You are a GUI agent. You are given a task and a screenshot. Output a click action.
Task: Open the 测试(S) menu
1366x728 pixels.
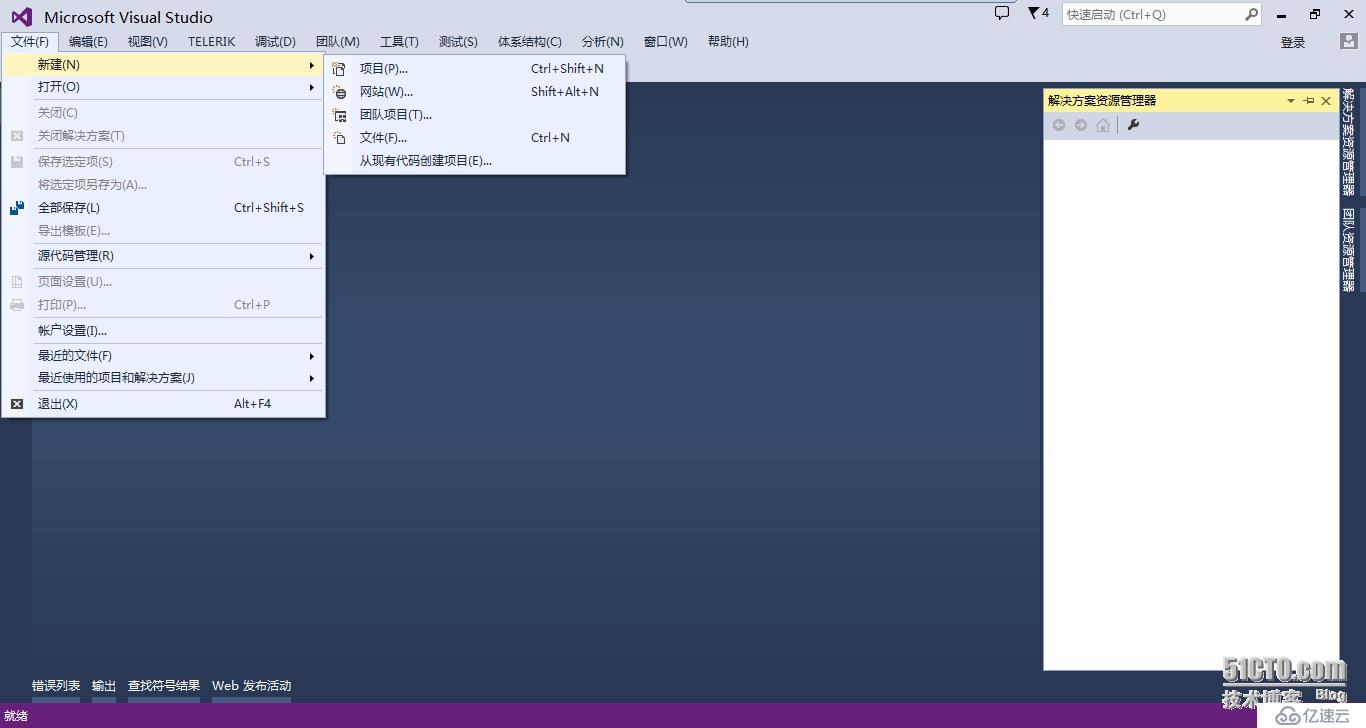tap(458, 42)
